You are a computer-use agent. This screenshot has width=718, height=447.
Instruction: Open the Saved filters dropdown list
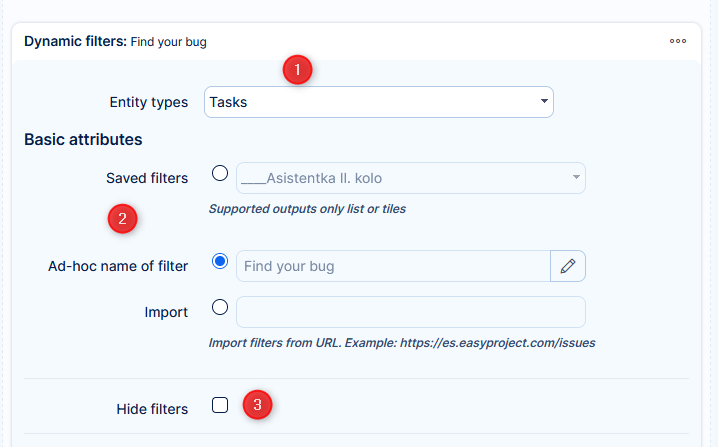point(410,178)
